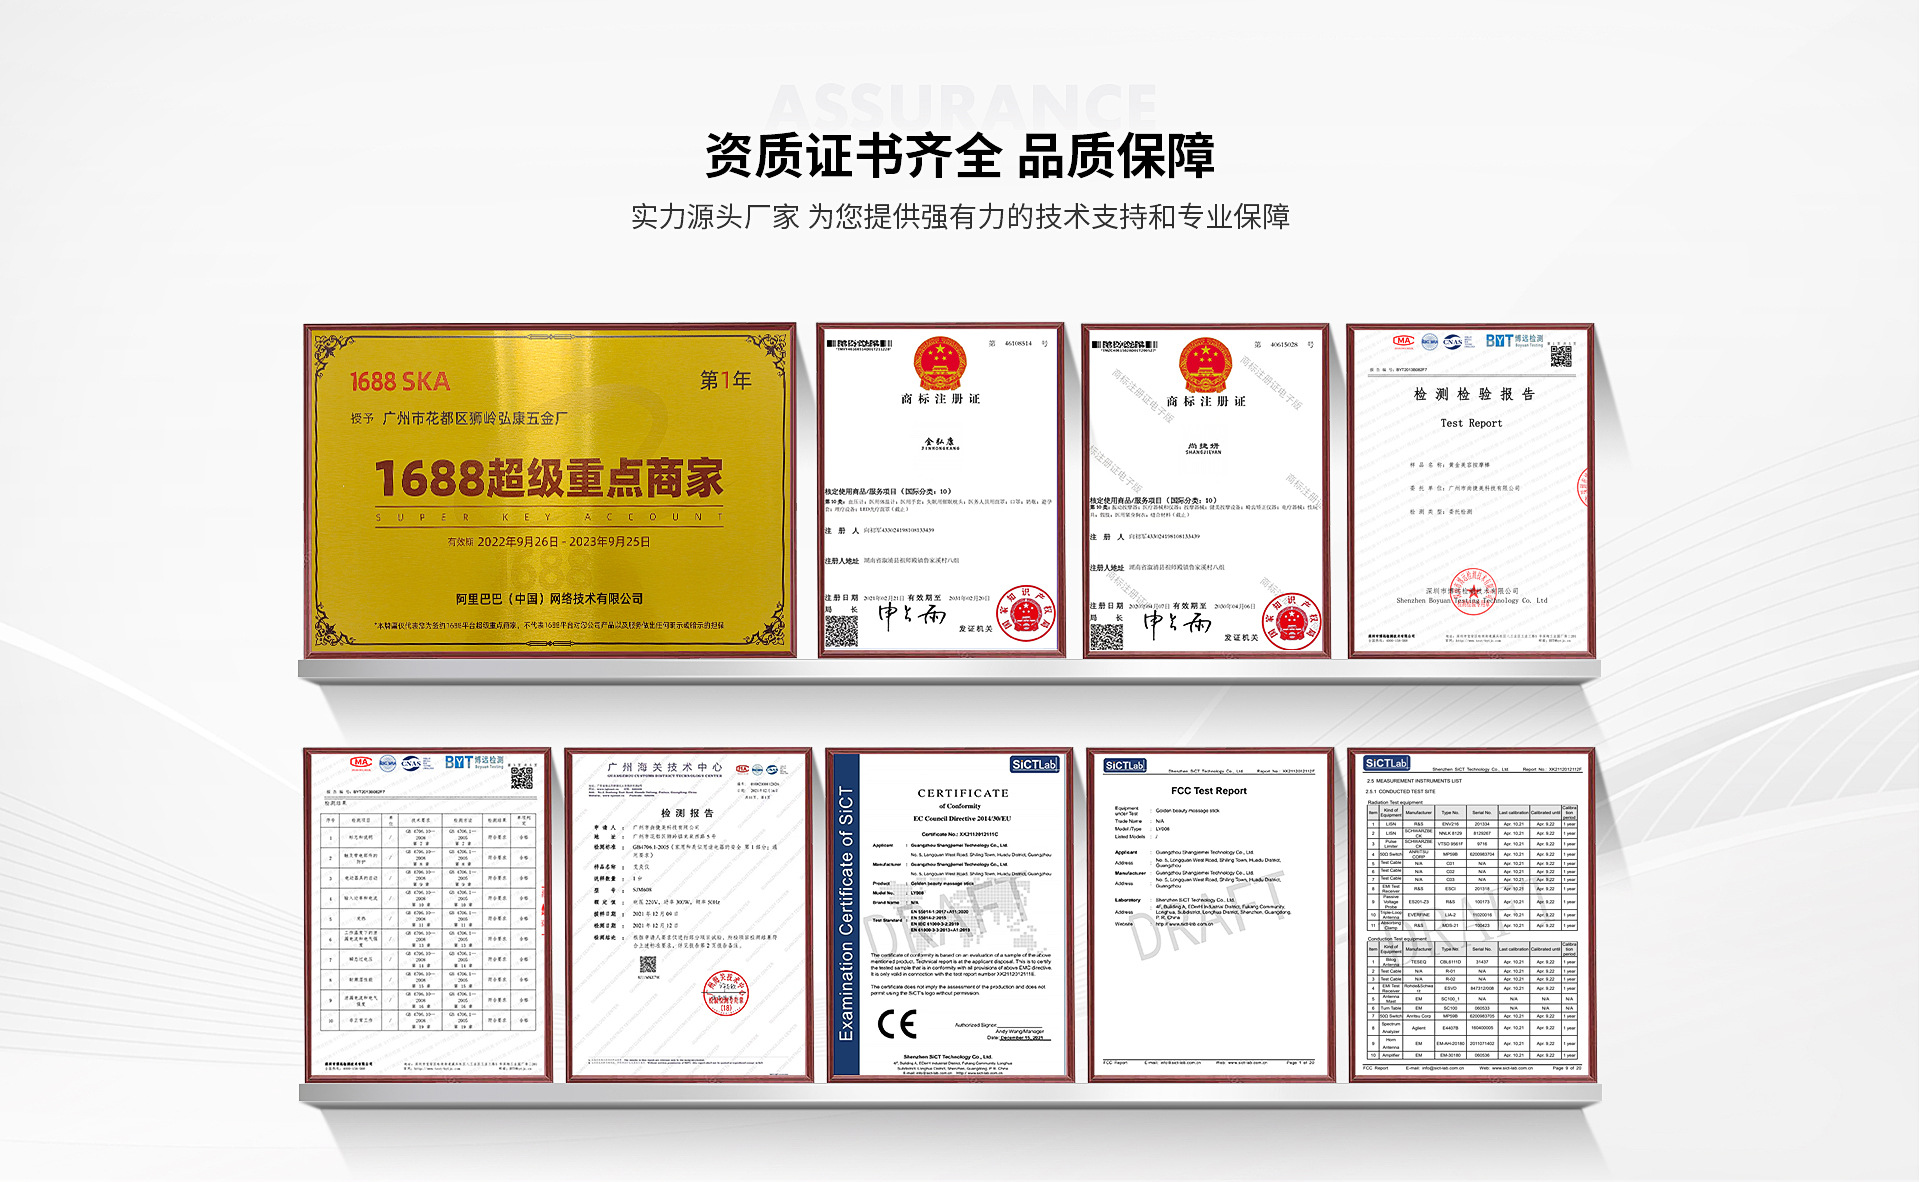Open the BYT test results table page

click(x=428, y=914)
